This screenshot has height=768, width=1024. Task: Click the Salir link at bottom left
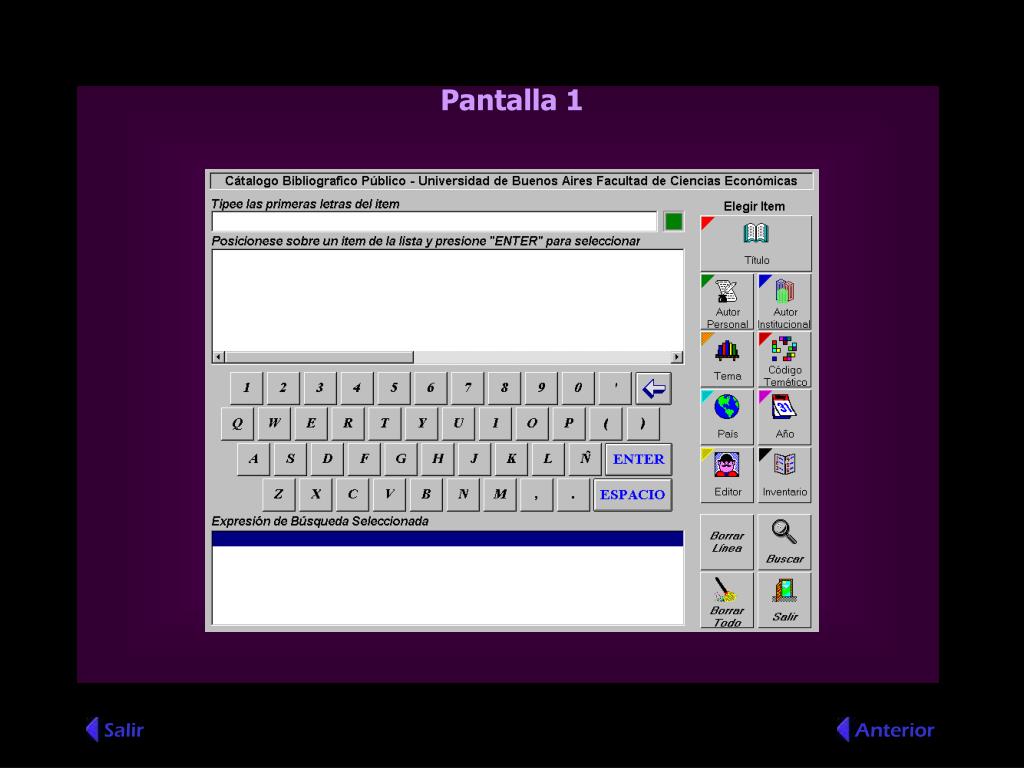click(115, 729)
